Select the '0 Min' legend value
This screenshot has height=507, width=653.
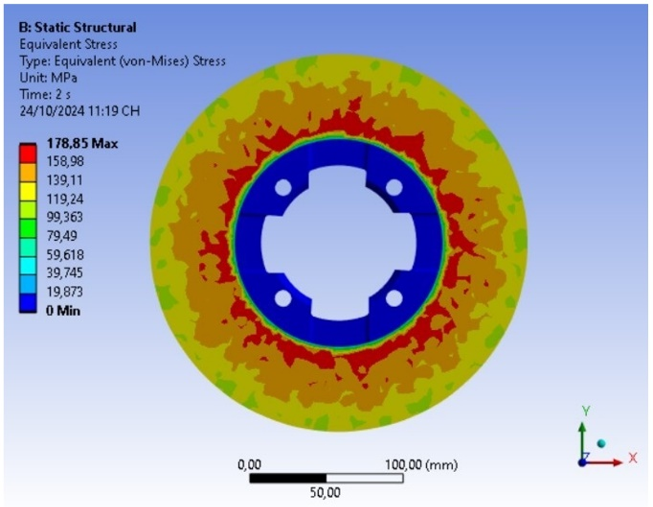click(63, 311)
